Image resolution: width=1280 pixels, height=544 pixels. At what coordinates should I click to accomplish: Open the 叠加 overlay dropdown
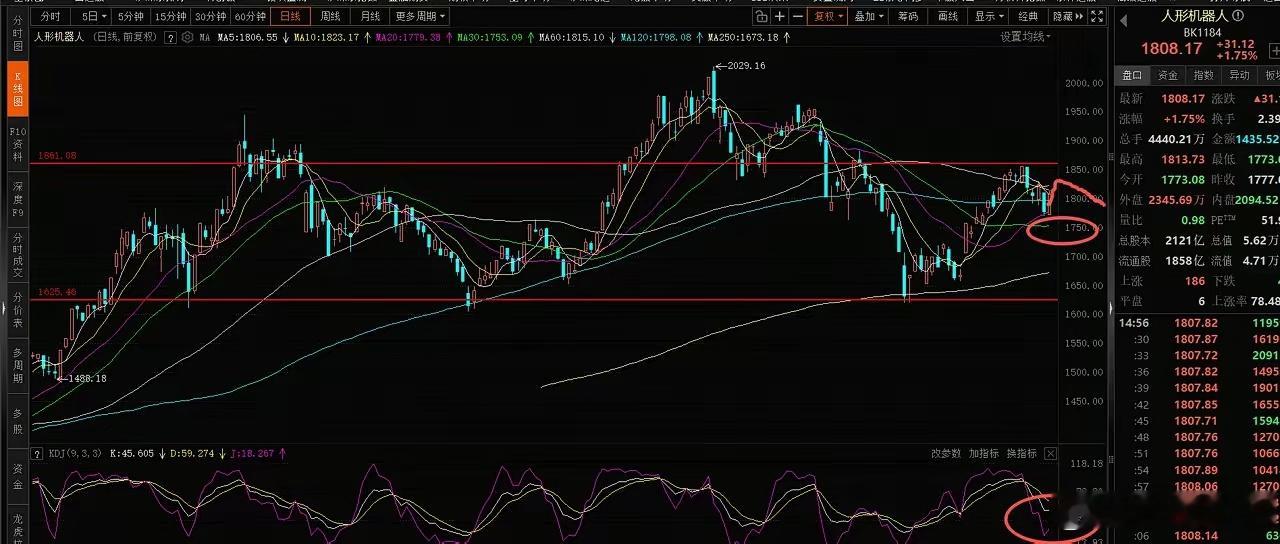(x=868, y=16)
